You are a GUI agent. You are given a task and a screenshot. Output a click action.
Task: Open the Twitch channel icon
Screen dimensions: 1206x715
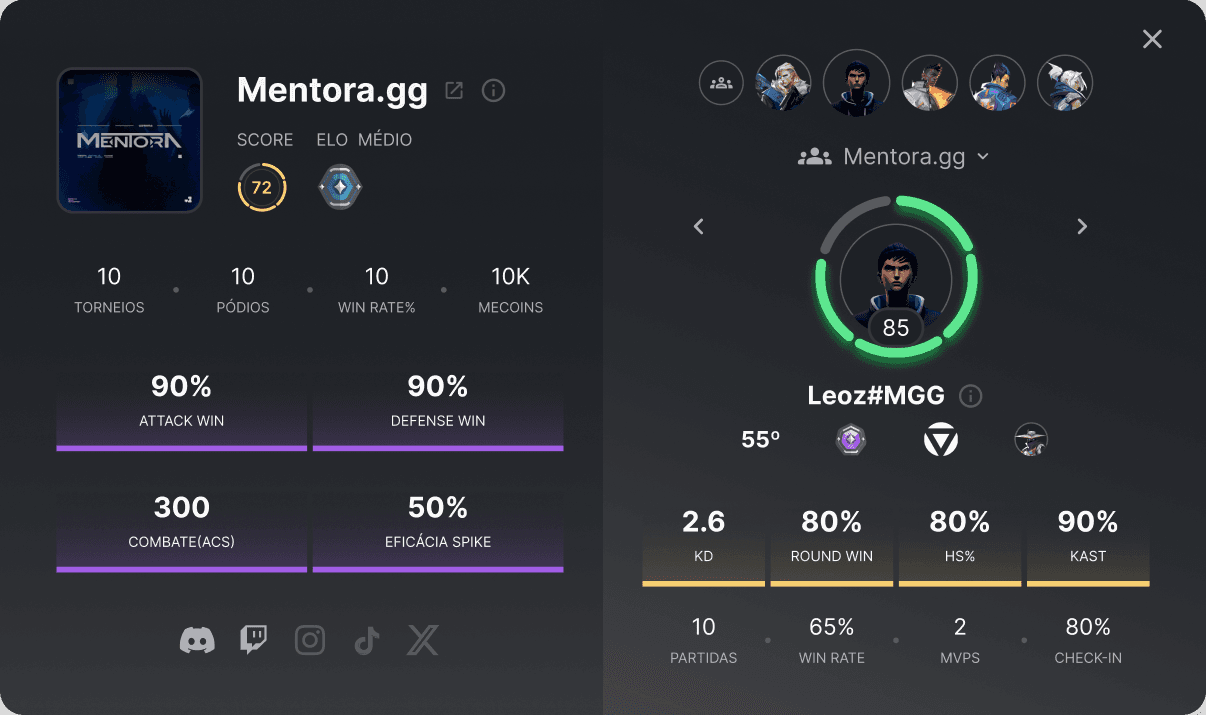254,640
